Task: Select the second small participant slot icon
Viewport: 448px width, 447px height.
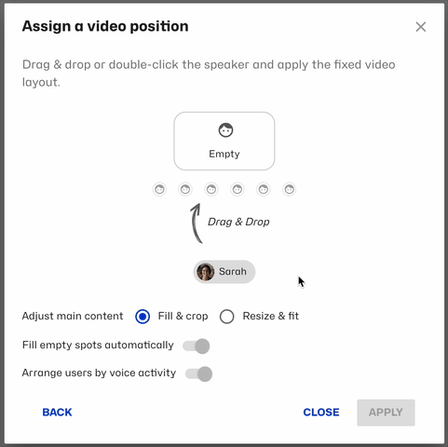Action: (x=185, y=190)
